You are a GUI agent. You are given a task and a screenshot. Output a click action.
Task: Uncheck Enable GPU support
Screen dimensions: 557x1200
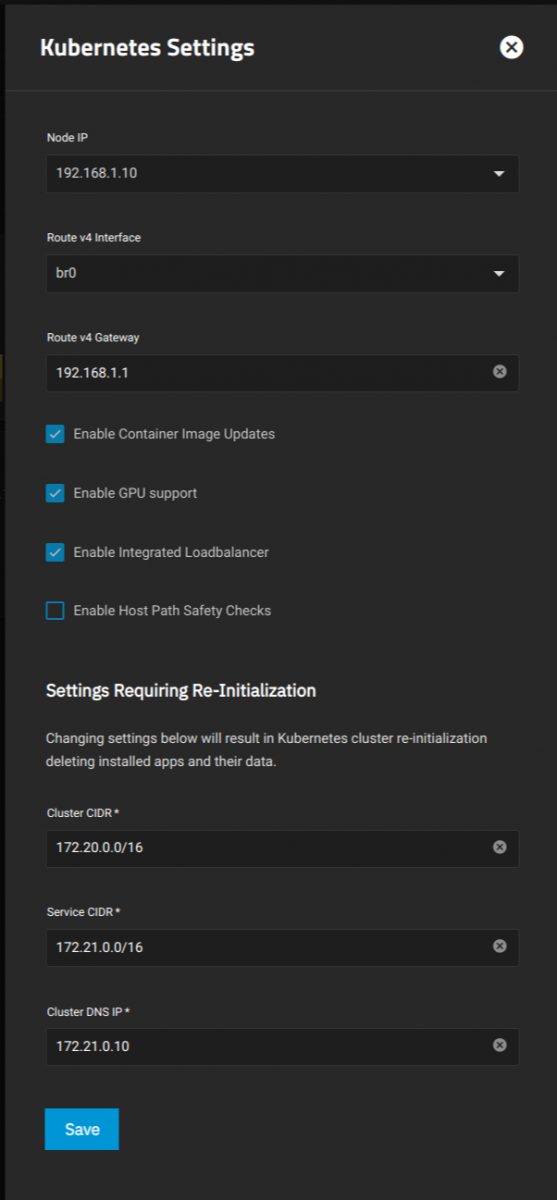point(55,493)
